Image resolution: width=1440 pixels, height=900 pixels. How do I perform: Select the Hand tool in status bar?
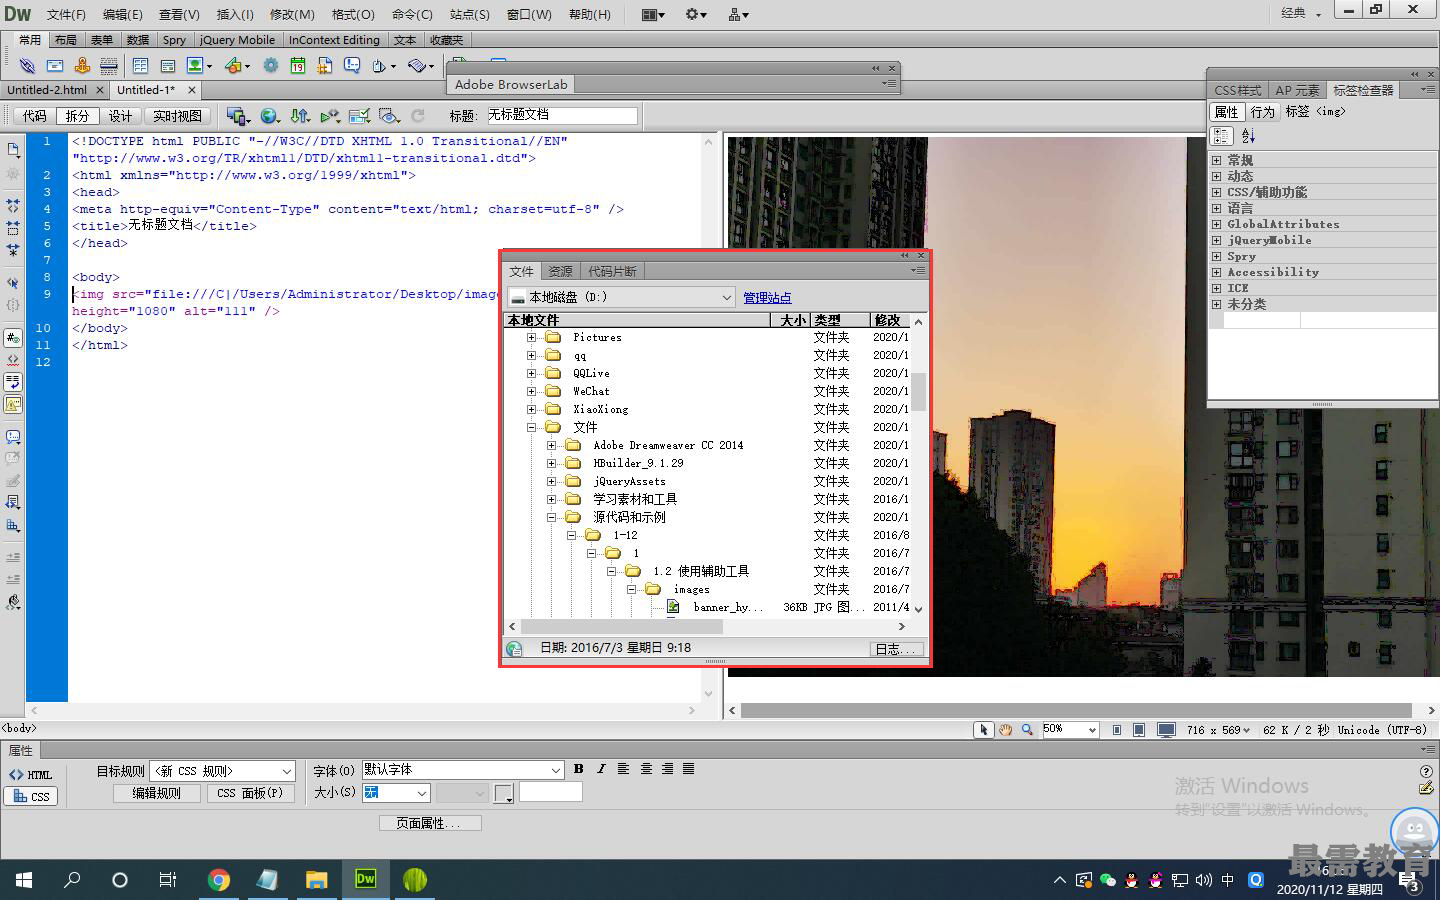click(x=1005, y=730)
